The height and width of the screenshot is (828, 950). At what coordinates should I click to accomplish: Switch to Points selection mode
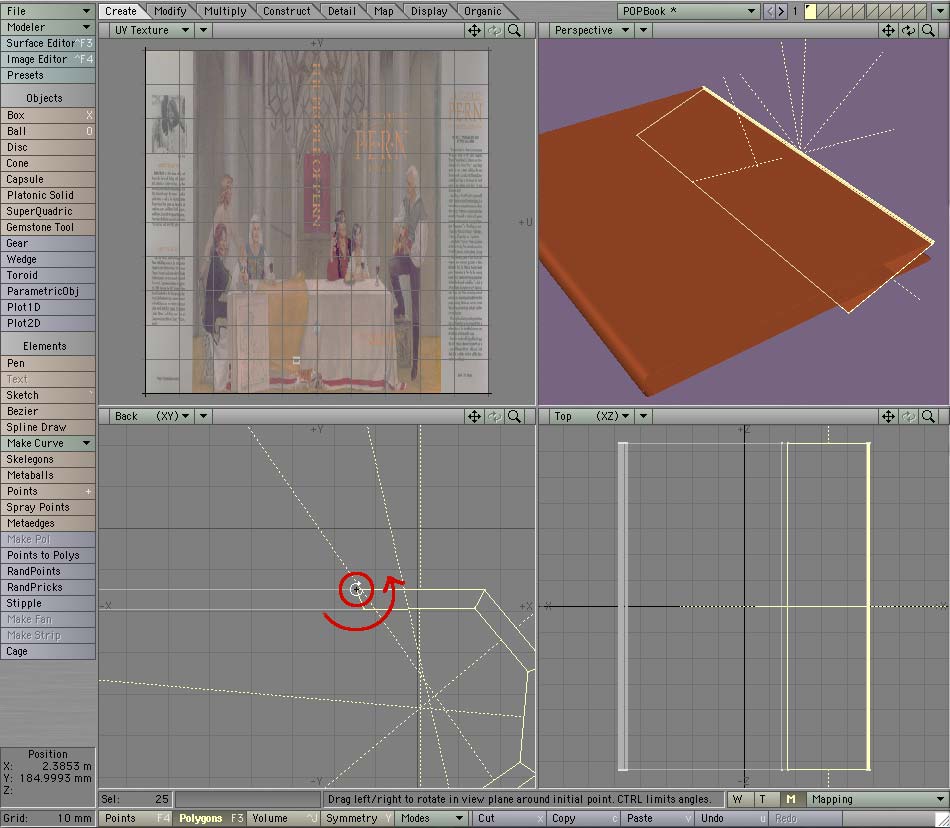pos(136,818)
